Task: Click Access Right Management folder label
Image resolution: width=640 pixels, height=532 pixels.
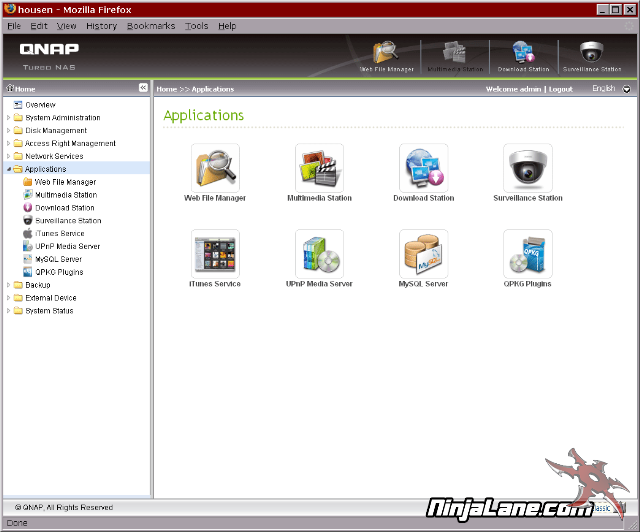Action: click(70, 143)
